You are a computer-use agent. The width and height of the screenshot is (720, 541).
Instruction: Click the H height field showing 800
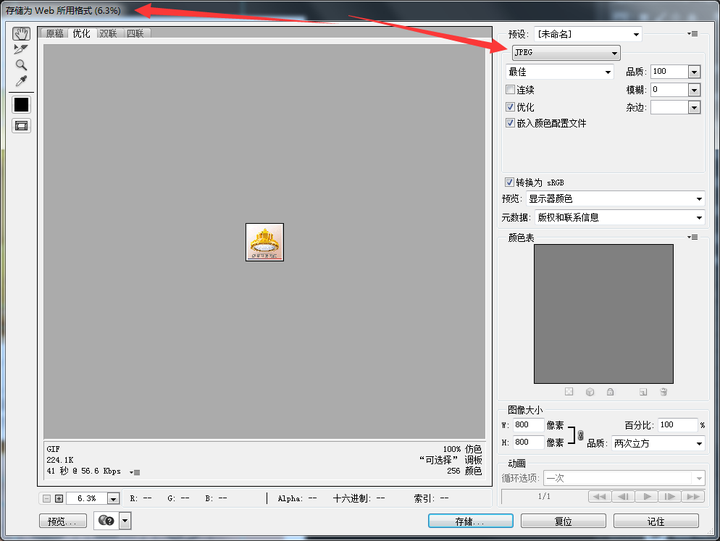(528, 442)
